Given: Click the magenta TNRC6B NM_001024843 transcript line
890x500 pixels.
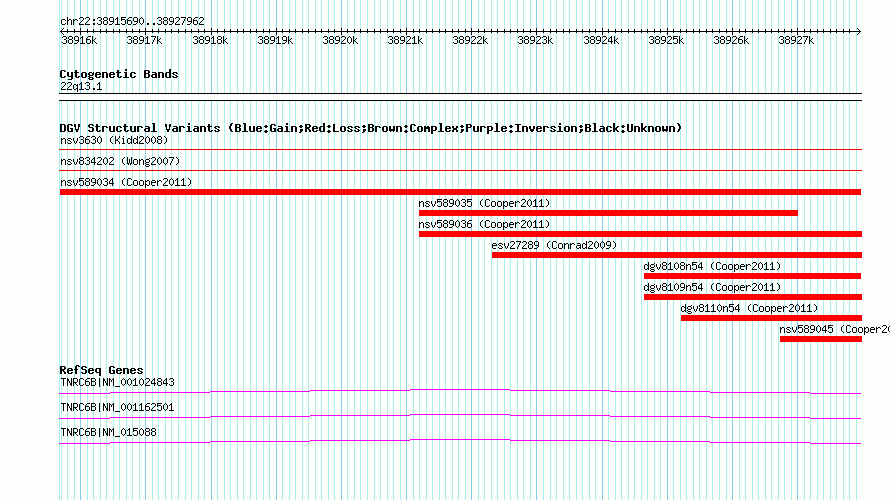Looking at the screenshot, I should point(460,391).
